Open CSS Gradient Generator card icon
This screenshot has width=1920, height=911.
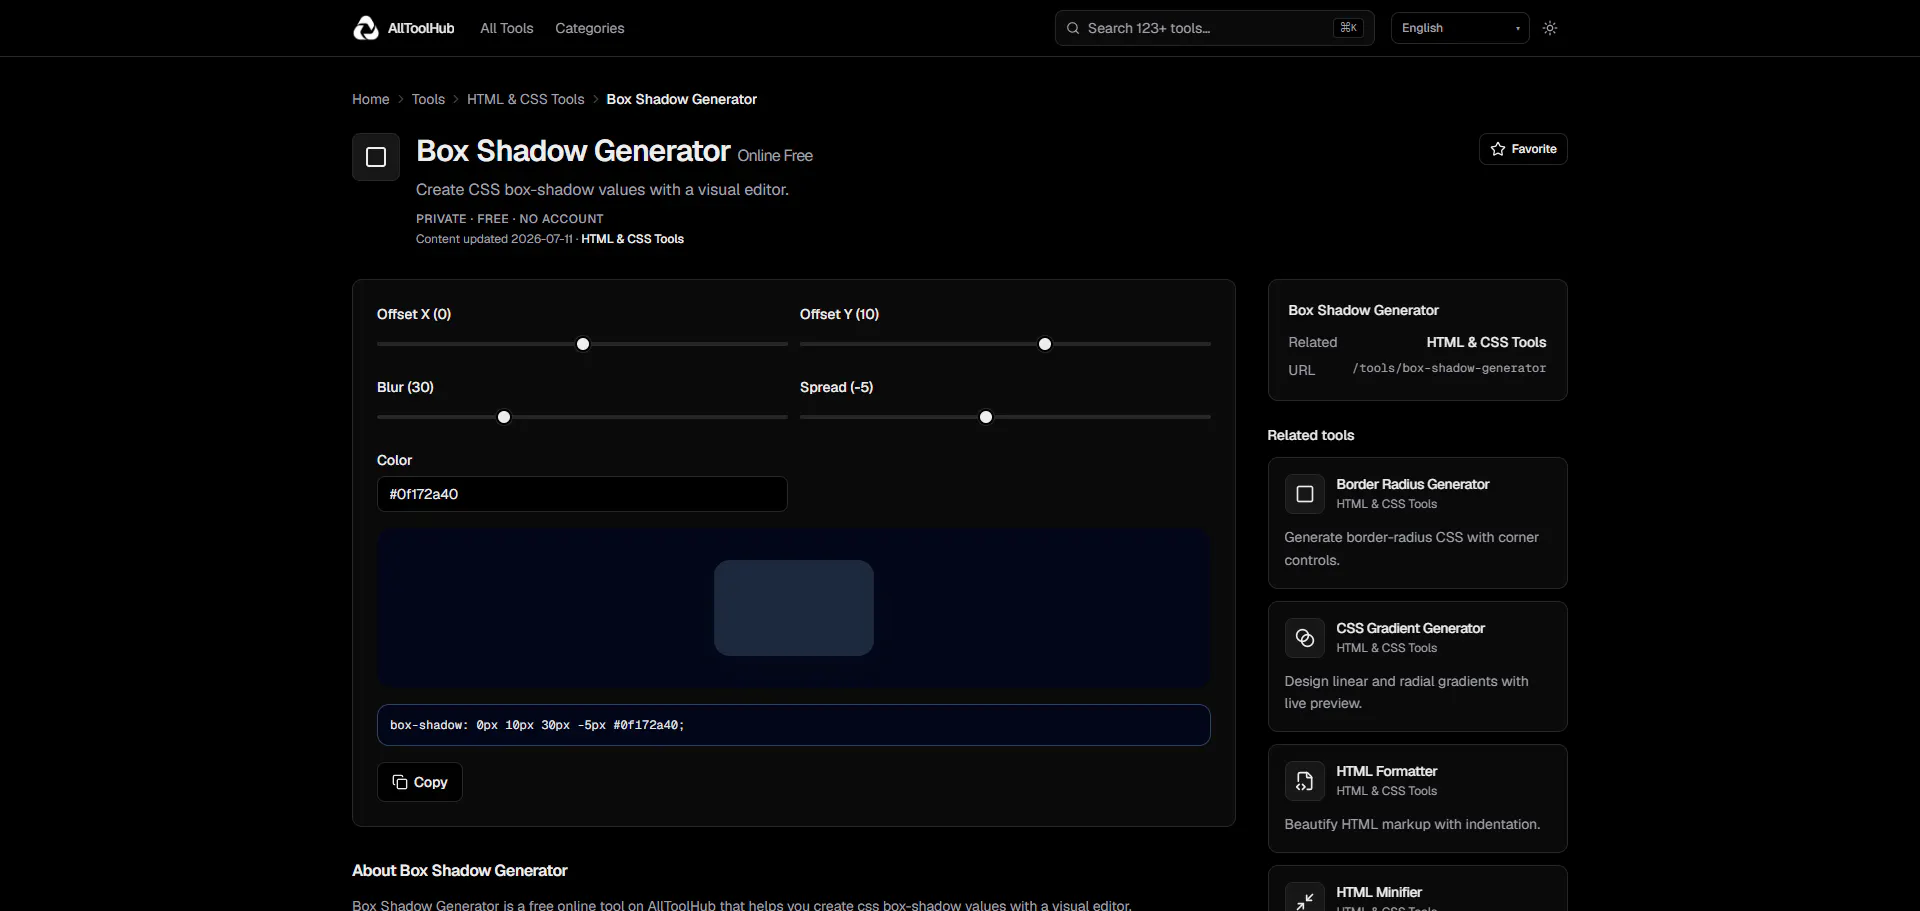1305,638
